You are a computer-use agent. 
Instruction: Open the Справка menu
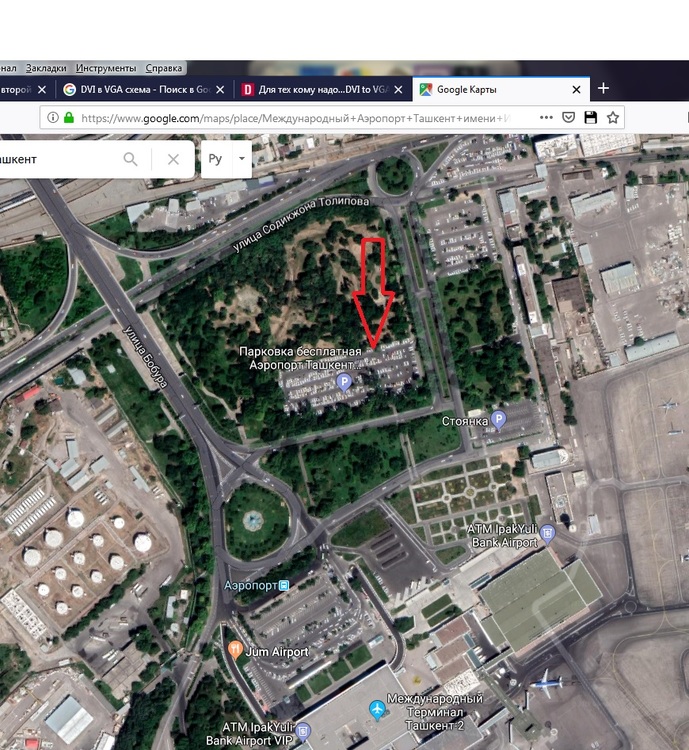pyautogui.click(x=164, y=68)
